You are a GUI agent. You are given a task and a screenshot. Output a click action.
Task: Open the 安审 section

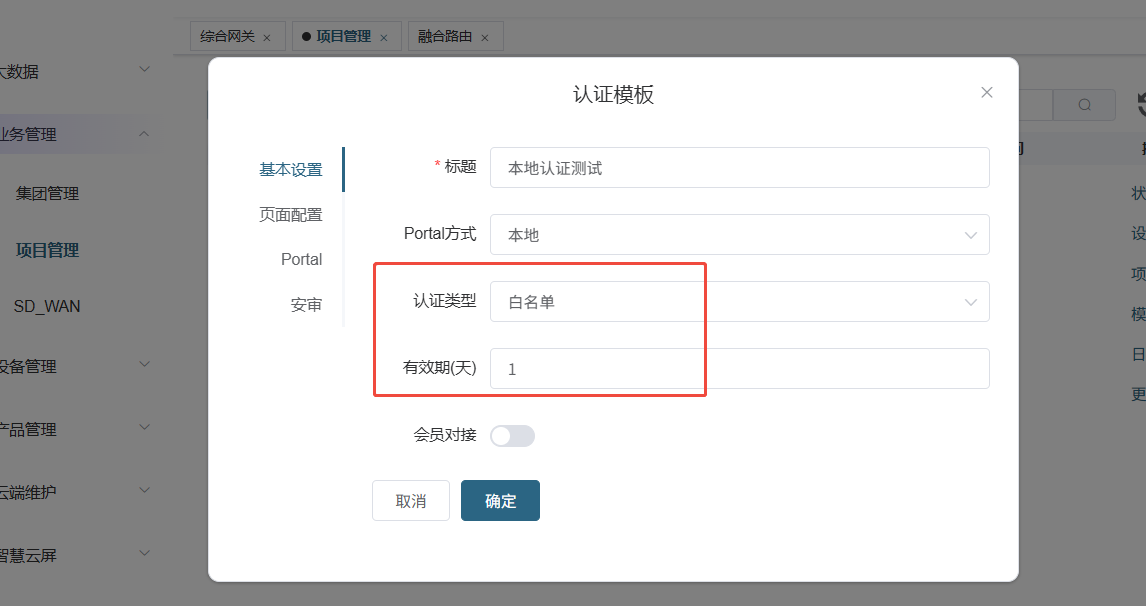click(306, 305)
